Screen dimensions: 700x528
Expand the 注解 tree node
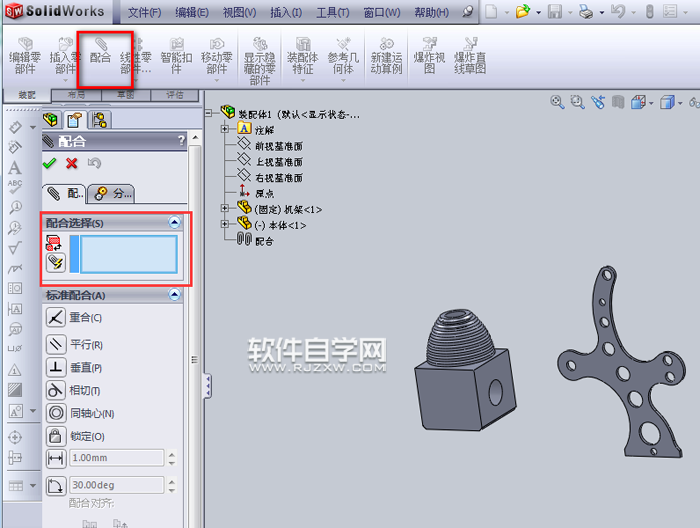225,129
